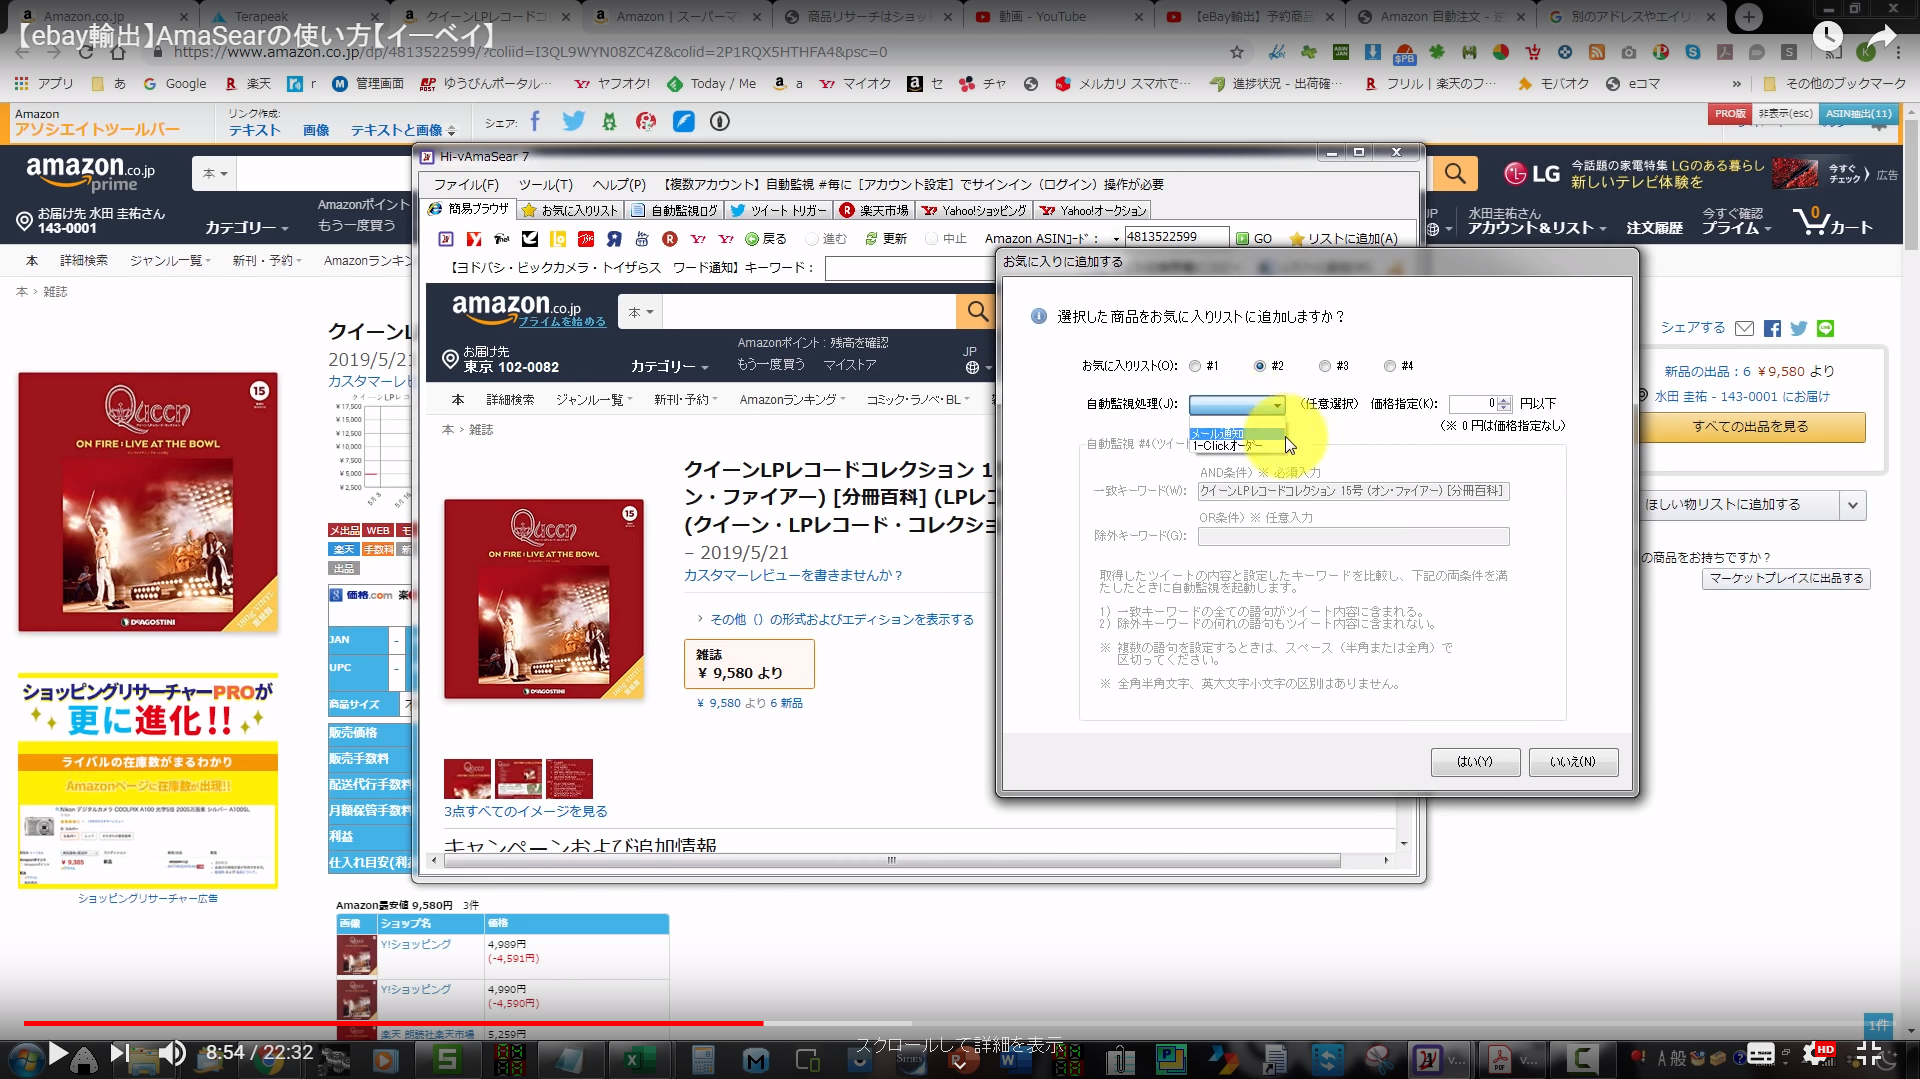Click the first Yahoo Y! toolbar icon
The width and height of the screenshot is (1920, 1079).
point(698,239)
